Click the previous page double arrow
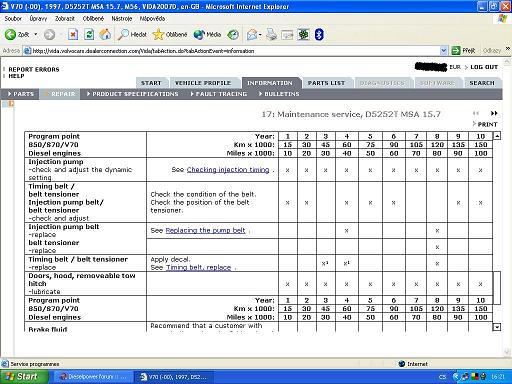This screenshot has width=512, height=384. pyautogui.click(x=476, y=113)
